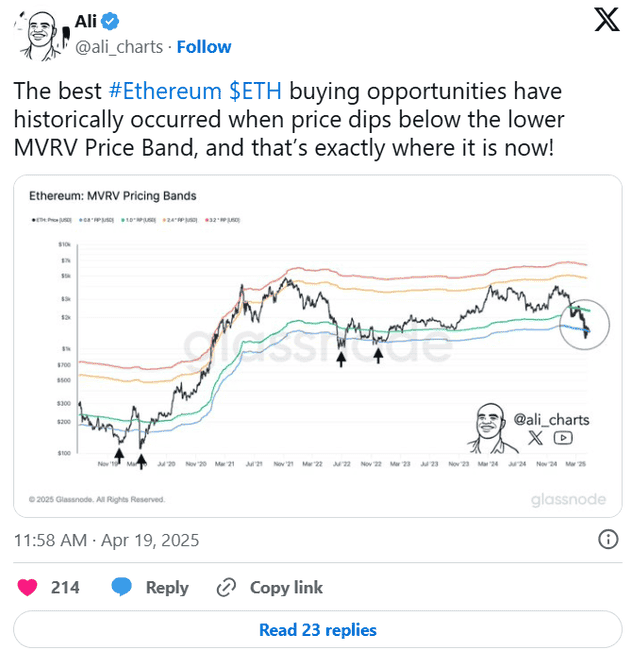Like the tweet with the heart icon
This screenshot has width=632, height=650.
click(27, 587)
